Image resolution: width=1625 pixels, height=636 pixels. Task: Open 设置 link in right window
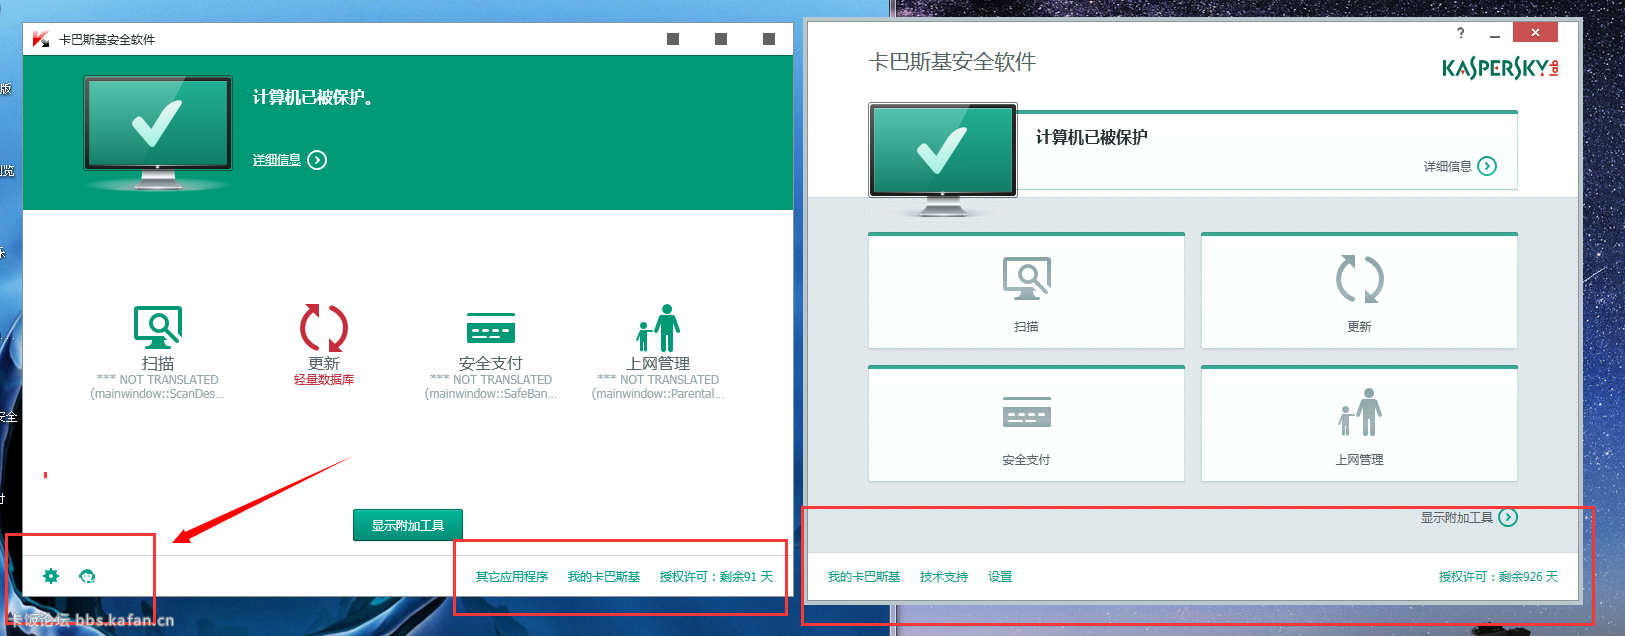(1000, 577)
